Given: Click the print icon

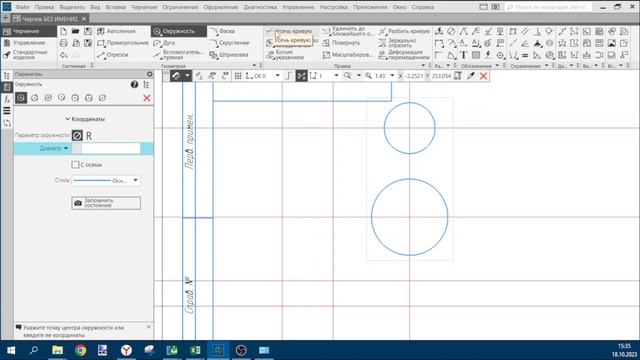Looking at the screenshot, I should [64, 43].
